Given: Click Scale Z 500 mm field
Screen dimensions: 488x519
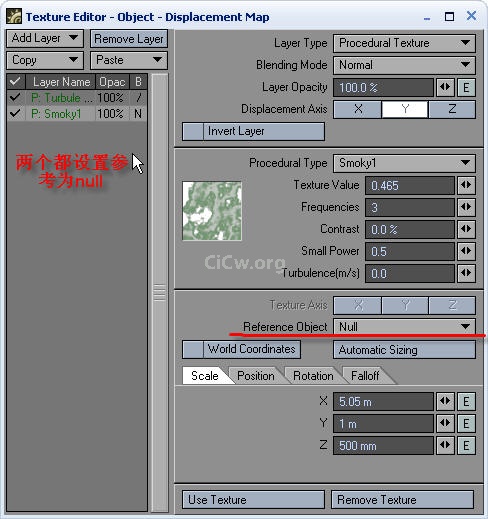Looking at the screenshot, I should [x=383, y=446].
